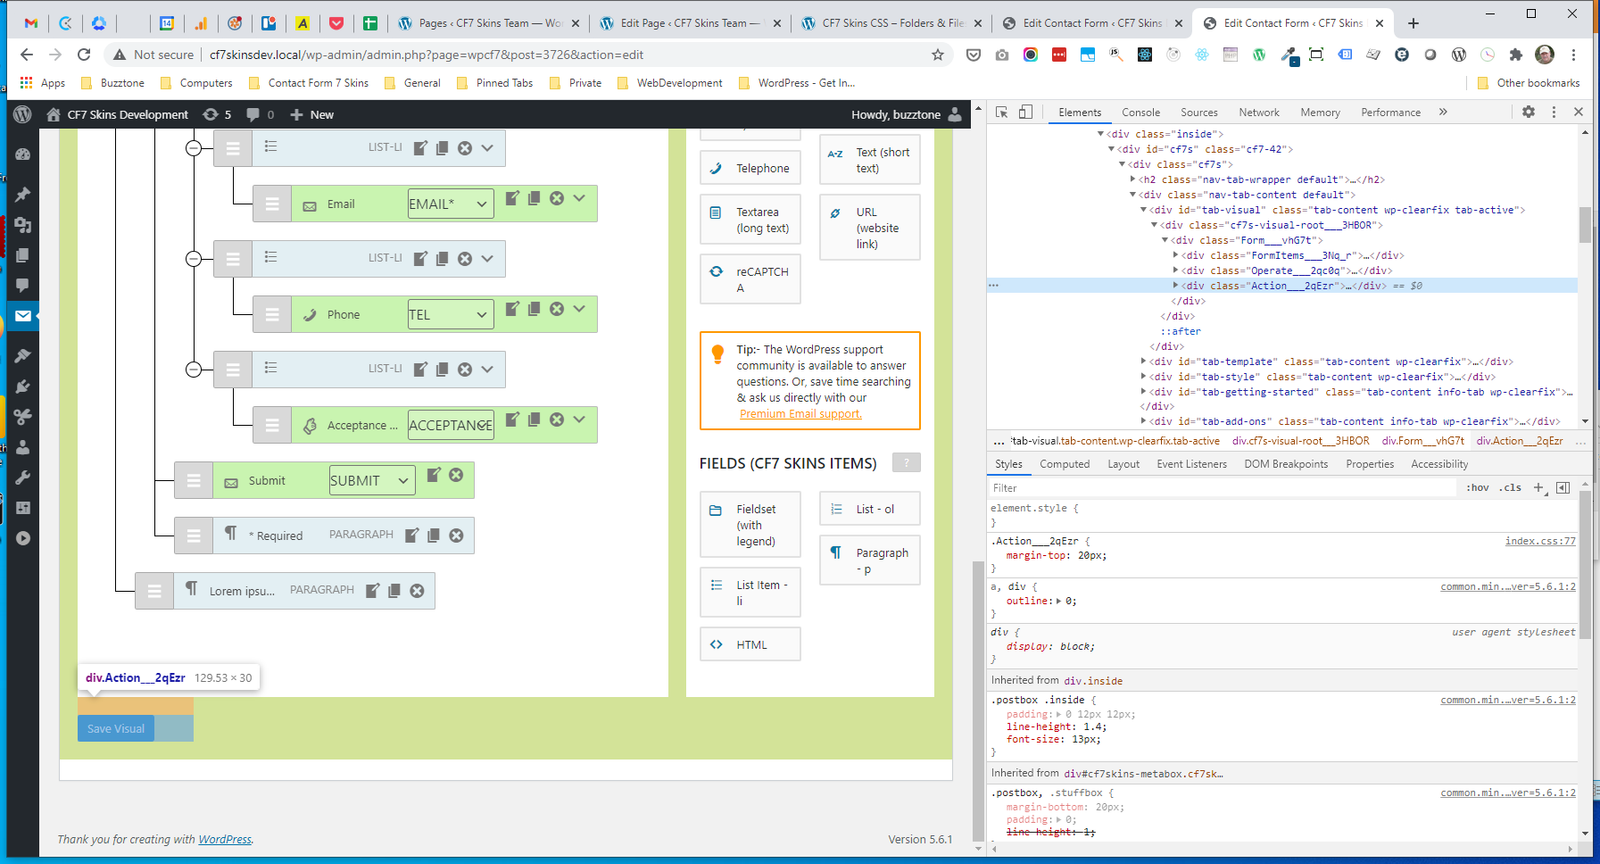
Task: Open the SUBMIT field type dropdown
Action: tap(372, 481)
